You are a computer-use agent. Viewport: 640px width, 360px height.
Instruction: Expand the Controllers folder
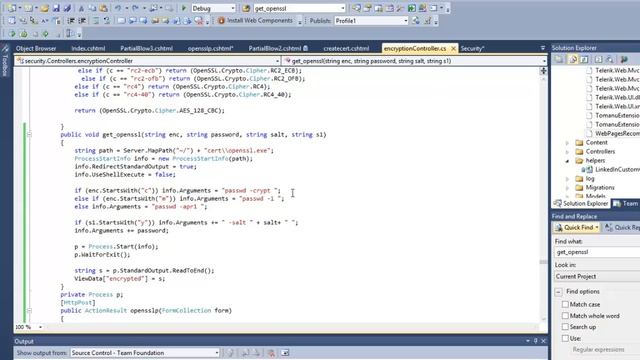pyautogui.click(x=567, y=152)
